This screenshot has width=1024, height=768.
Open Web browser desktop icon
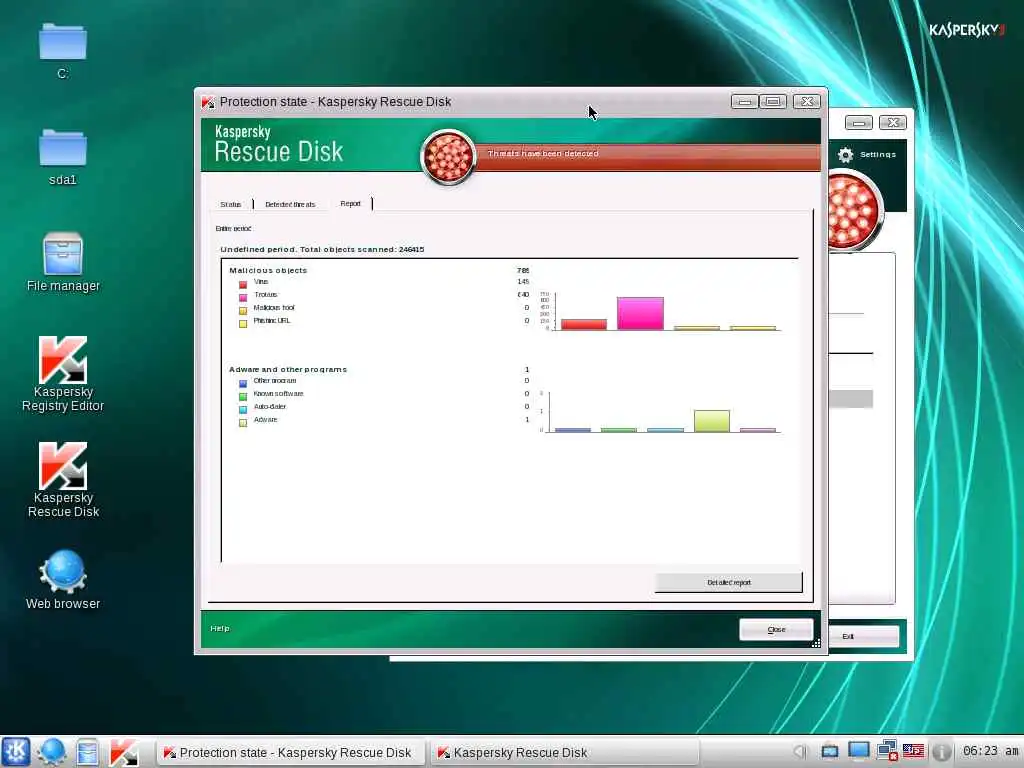coord(63,580)
